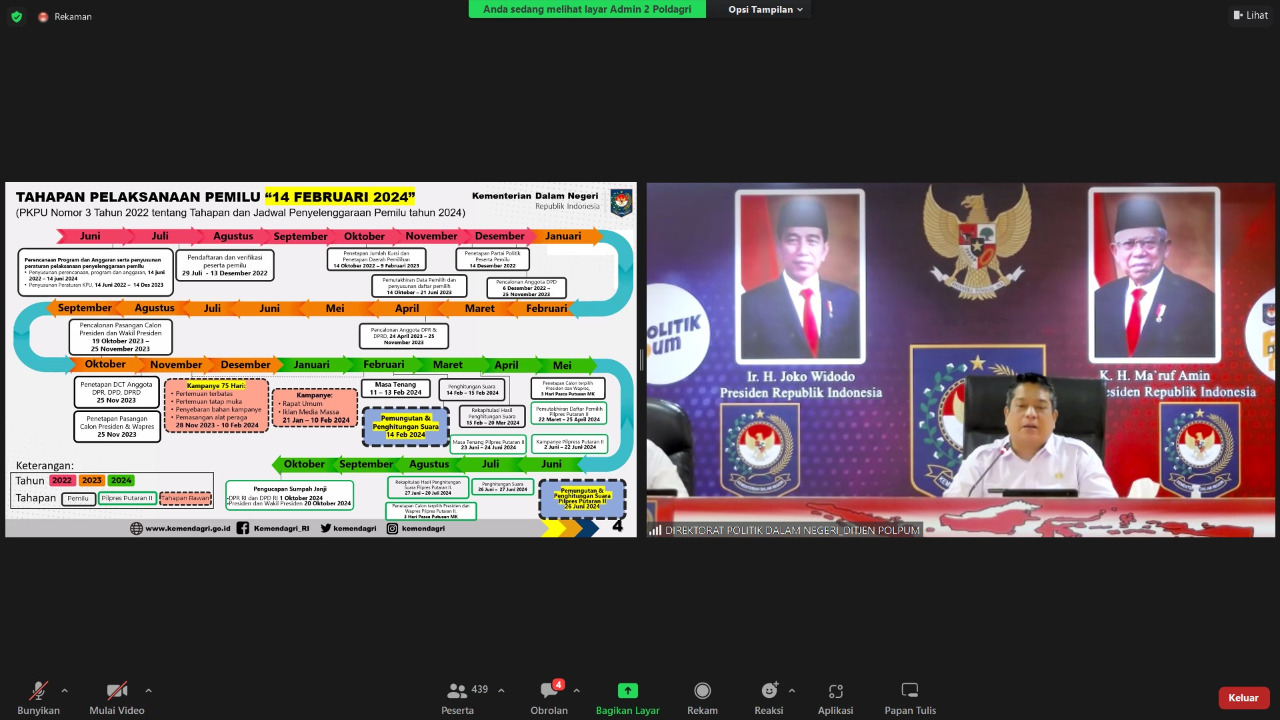Open the Peserta participants panel
The height and width of the screenshot is (720, 1280).
(458, 698)
